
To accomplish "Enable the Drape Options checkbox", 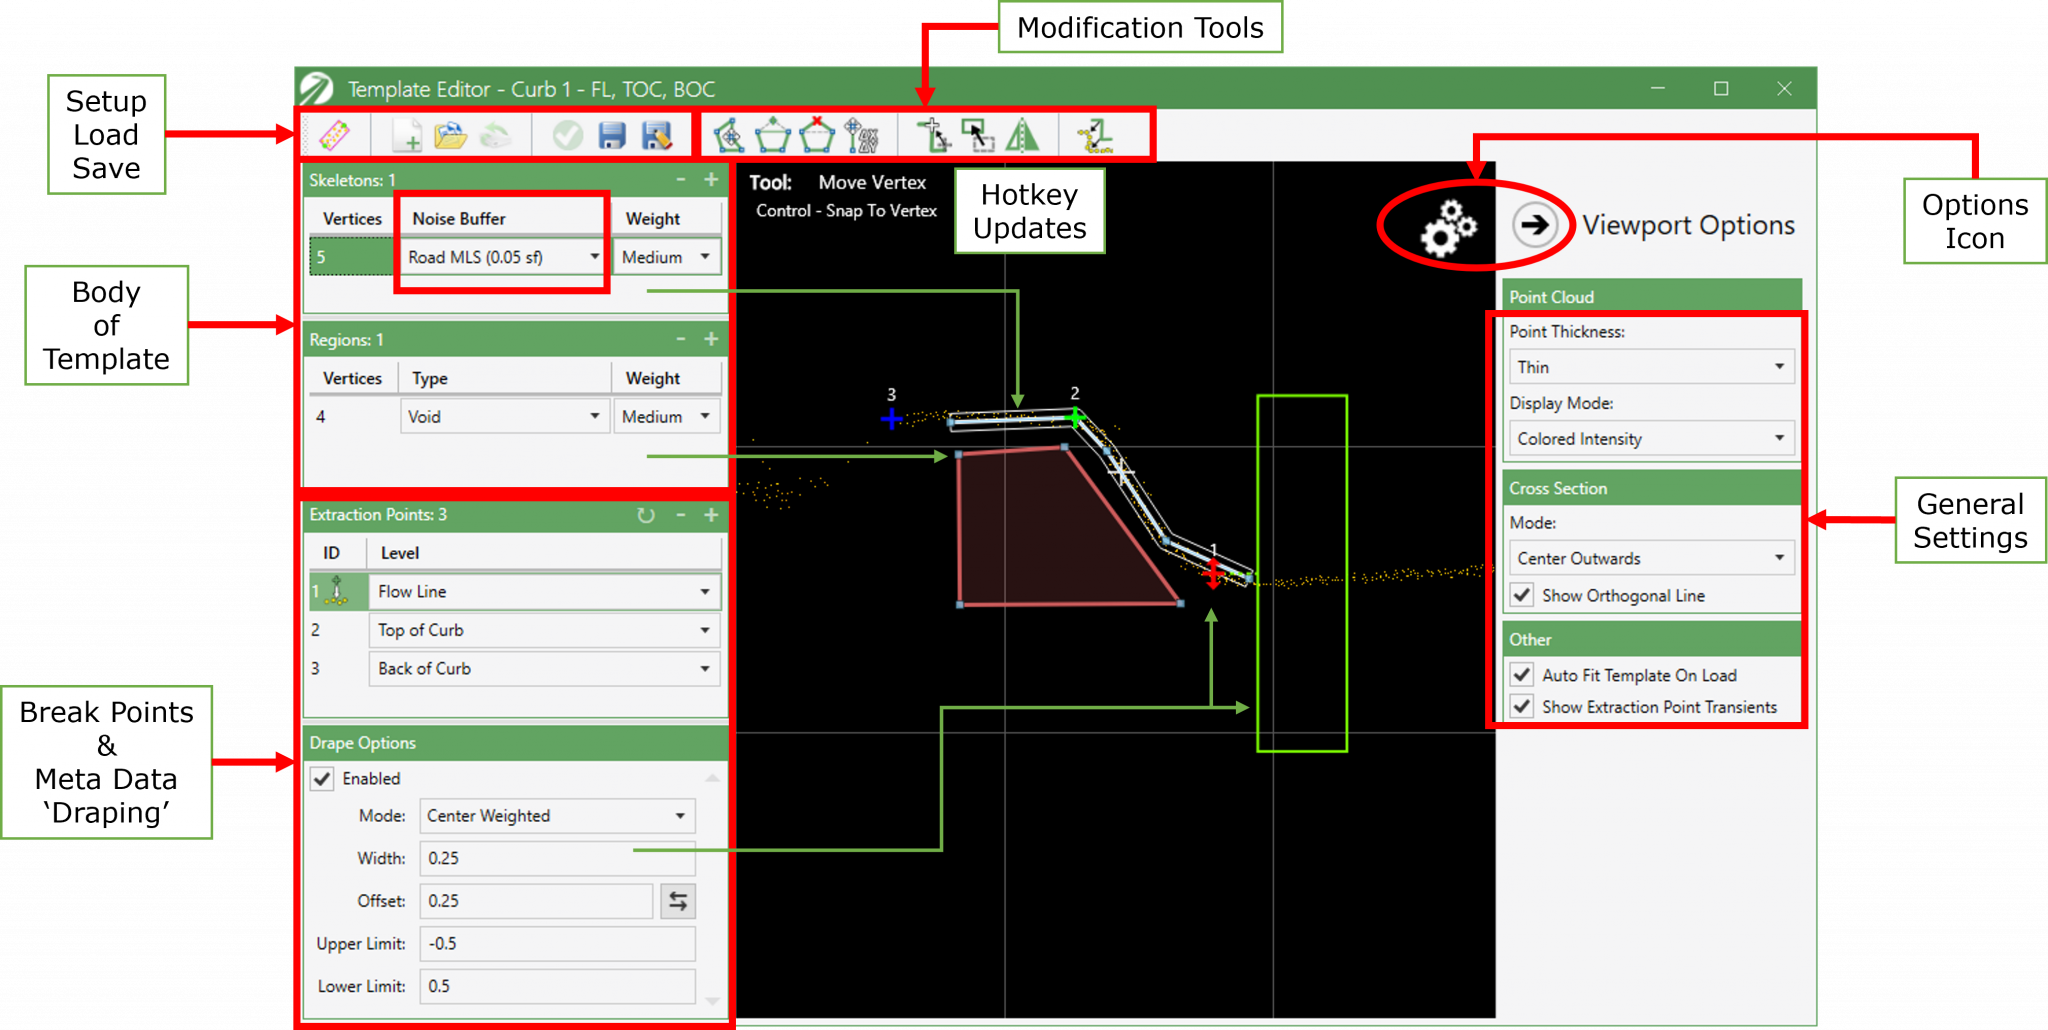I will [322, 779].
